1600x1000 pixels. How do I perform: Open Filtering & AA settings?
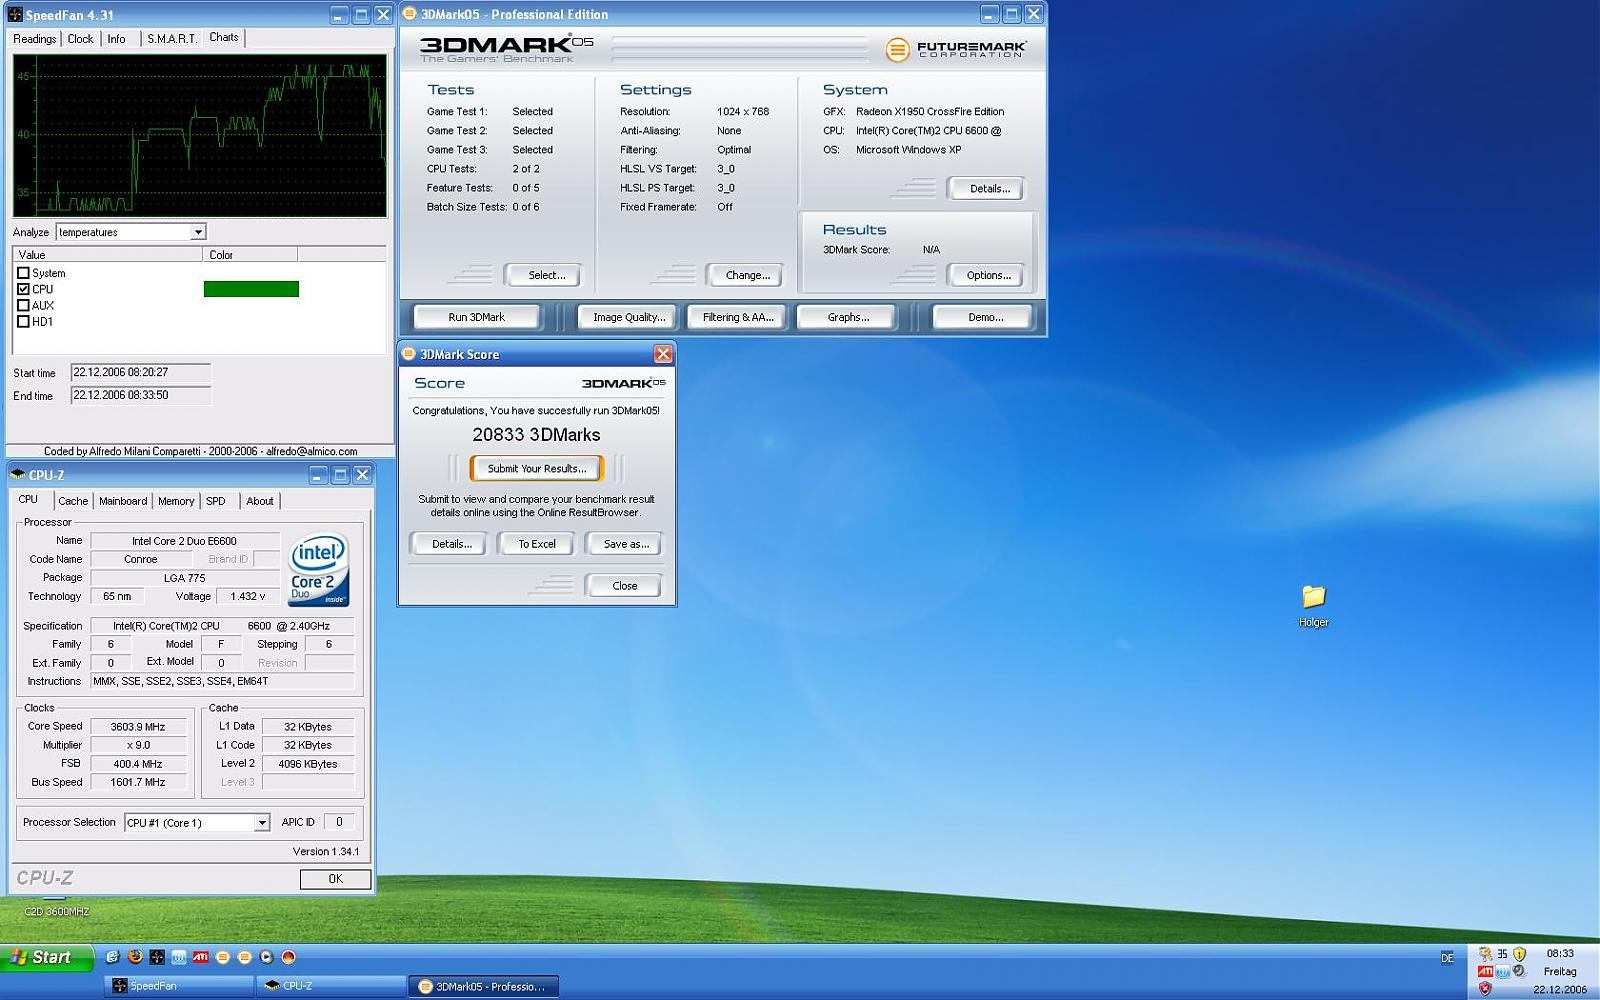(738, 317)
